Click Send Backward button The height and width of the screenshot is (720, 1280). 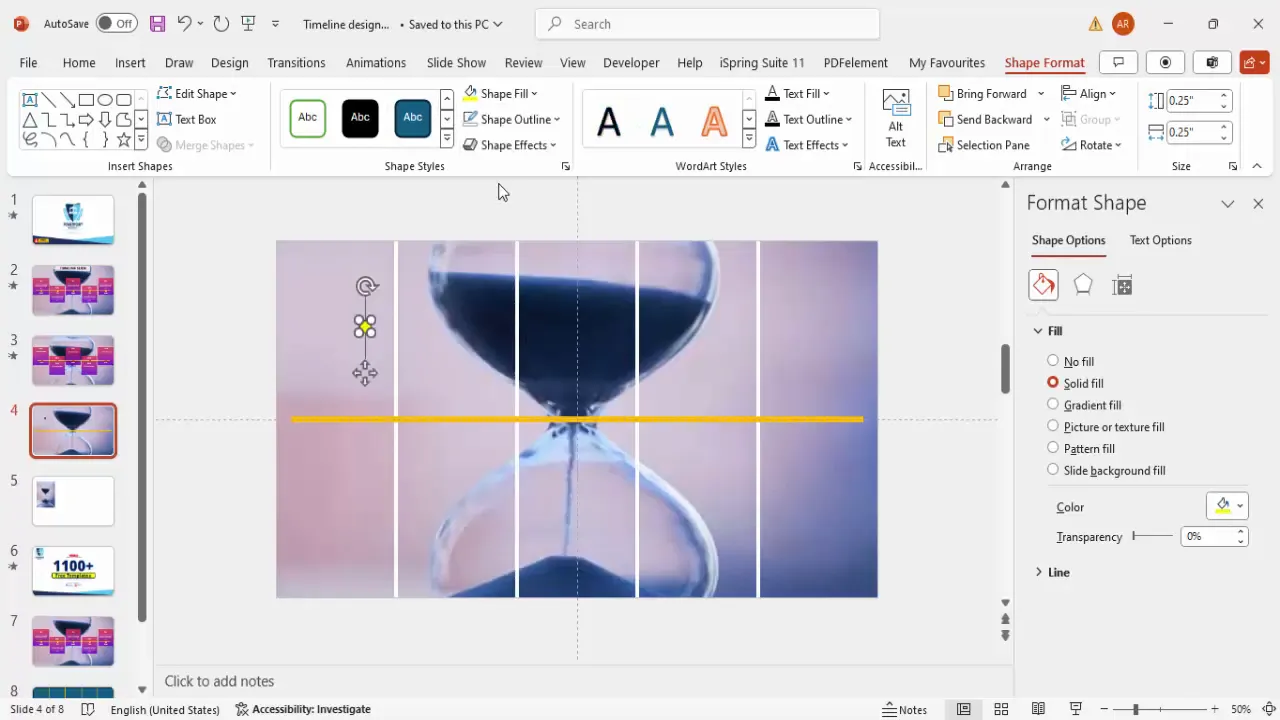point(985,119)
